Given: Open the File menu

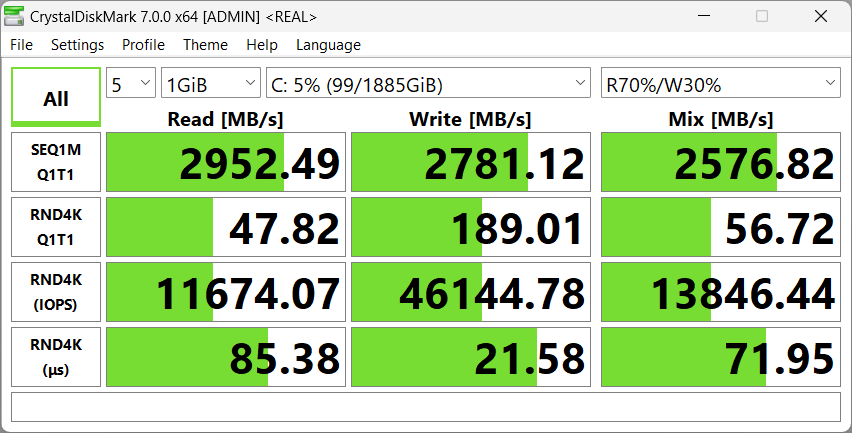Looking at the screenshot, I should 21,45.
